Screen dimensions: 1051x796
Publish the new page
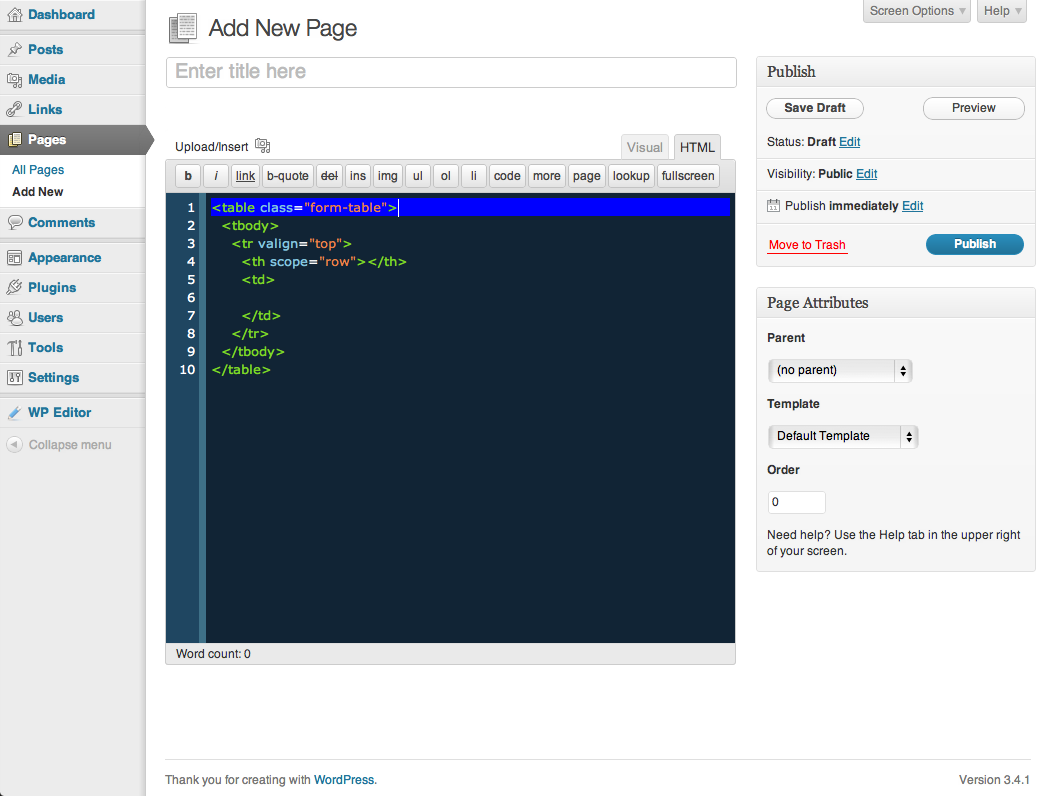click(974, 243)
